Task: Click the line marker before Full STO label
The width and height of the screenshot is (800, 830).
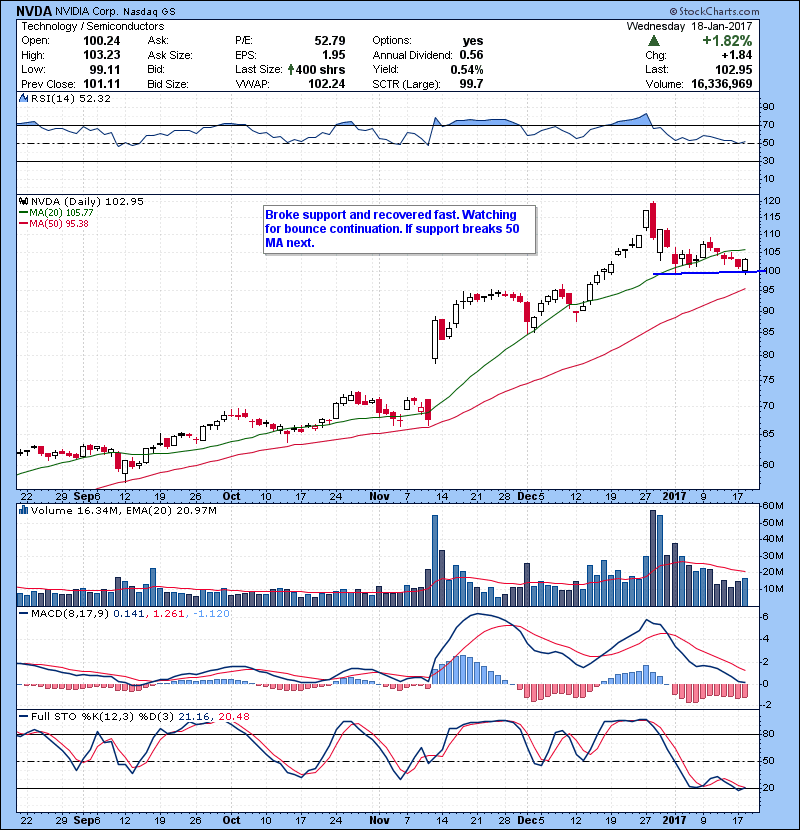Action: (x=23, y=716)
